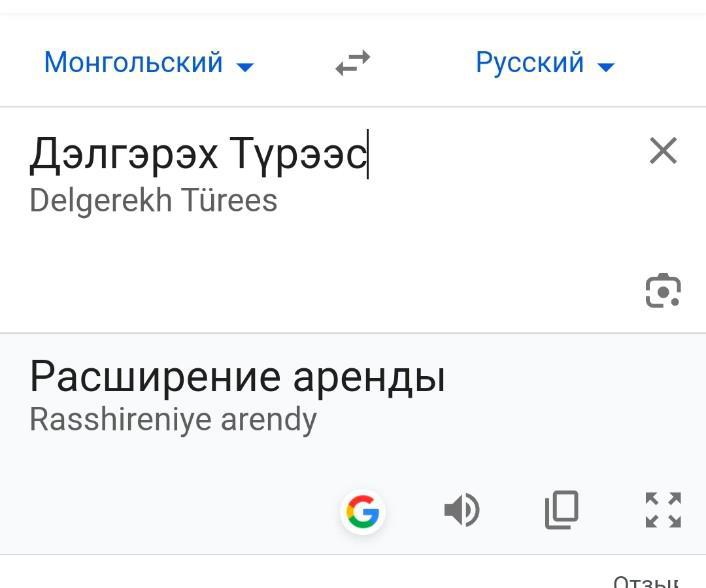The height and width of the screenshot is (588, 706).
Task: Click on the word Дэлгэрэх in input
Action: point(123,155)
